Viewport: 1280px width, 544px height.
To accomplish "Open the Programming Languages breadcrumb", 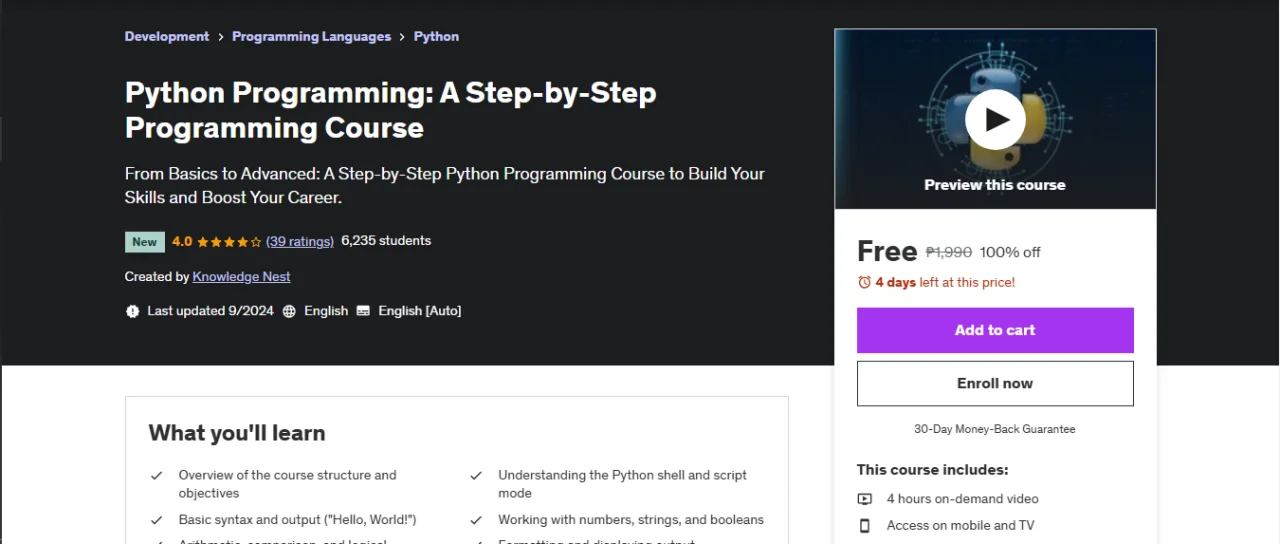I will coord(311,36).
